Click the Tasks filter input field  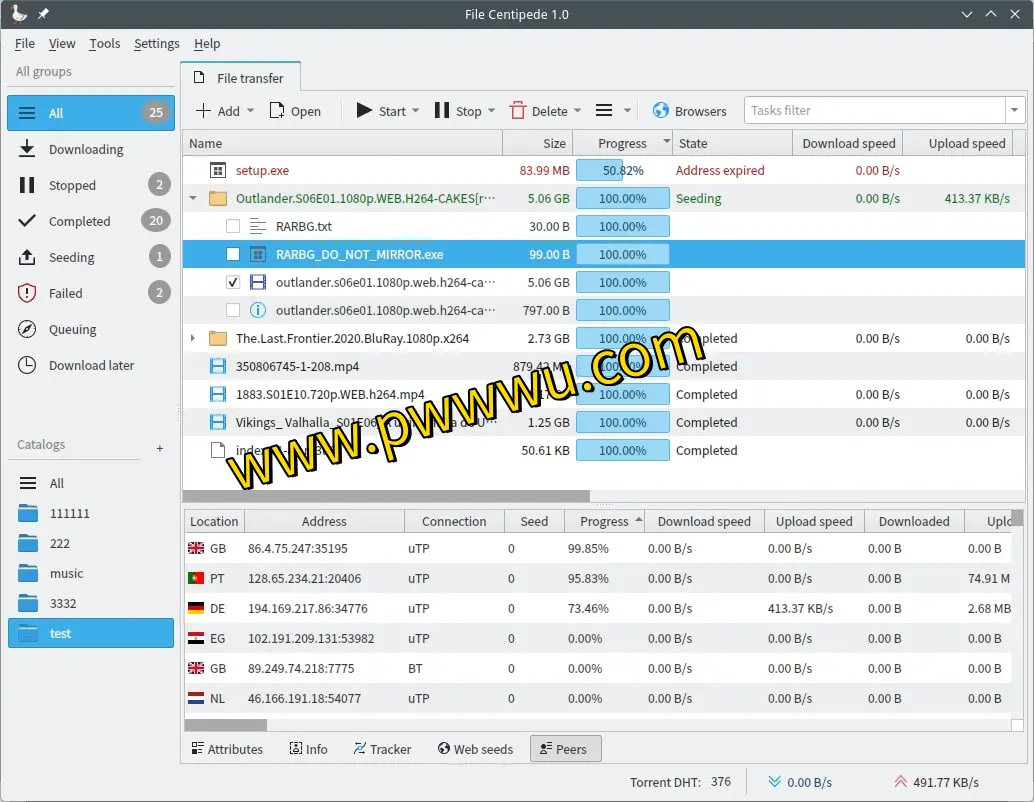[x=874, y=110]
